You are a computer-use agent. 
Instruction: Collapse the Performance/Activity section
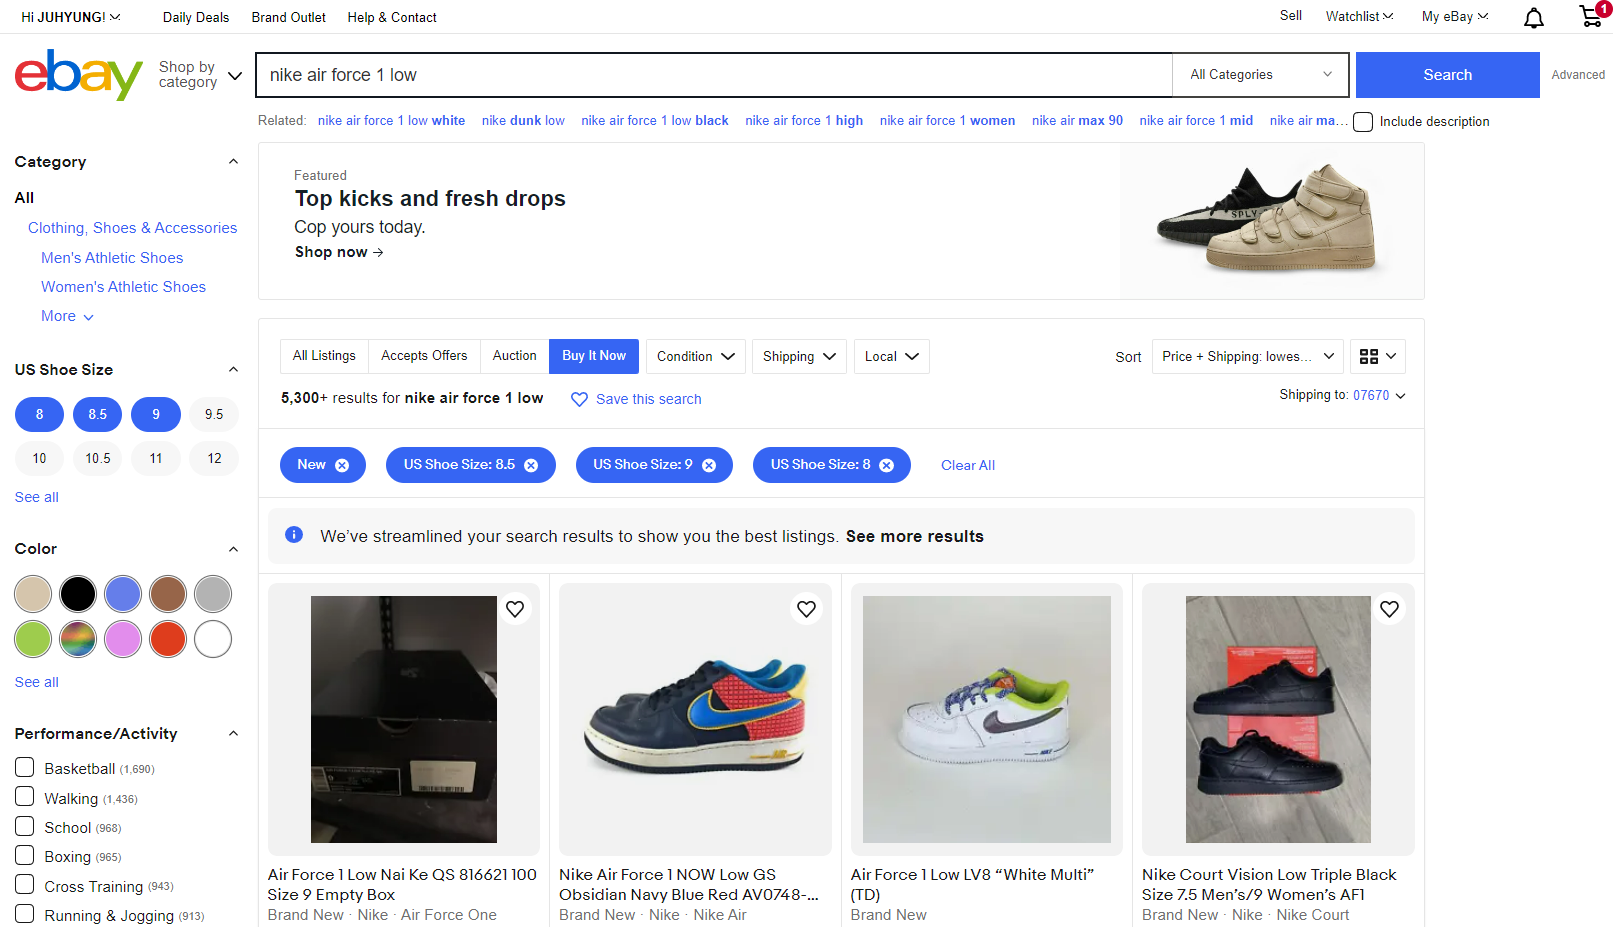tap(233, 733)
